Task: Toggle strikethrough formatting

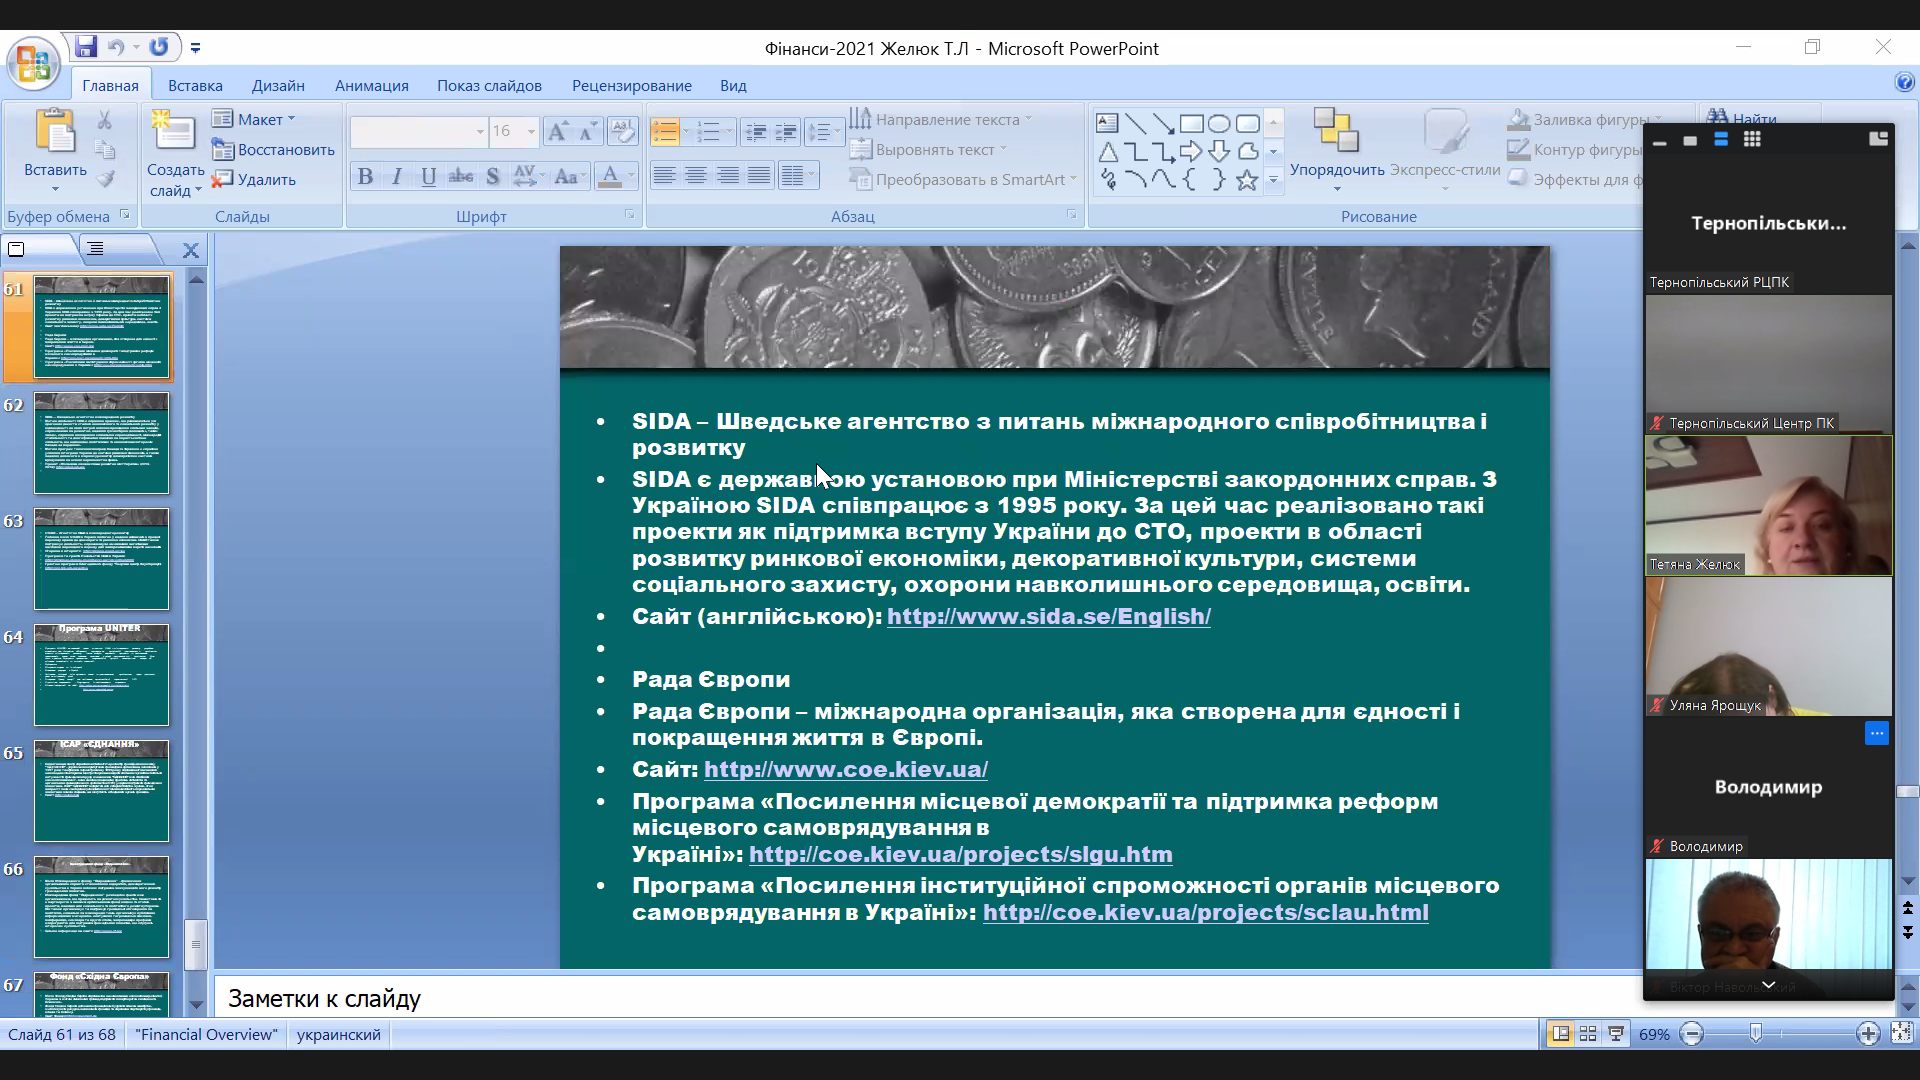Action: click(461, 177)
